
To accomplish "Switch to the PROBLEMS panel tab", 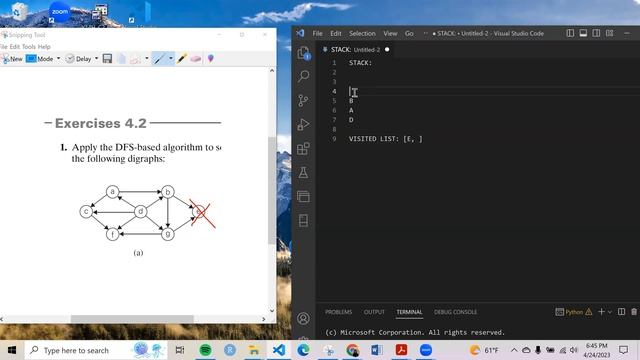I will 338,312.
